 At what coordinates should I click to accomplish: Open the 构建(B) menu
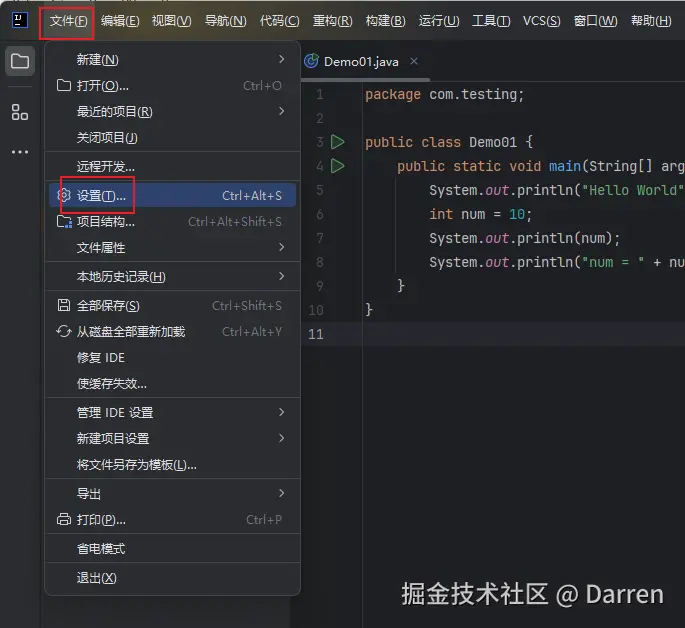(385, 21)
